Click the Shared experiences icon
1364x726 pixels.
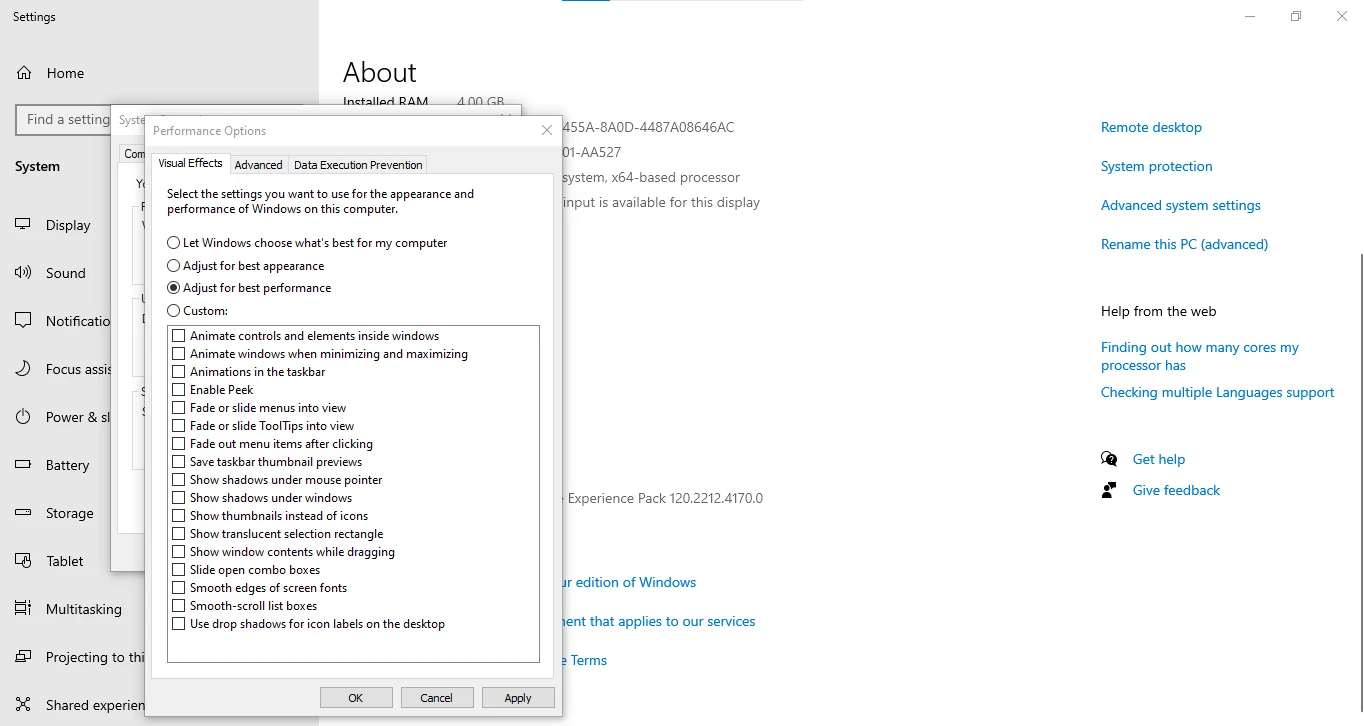(x=23, y=705)
